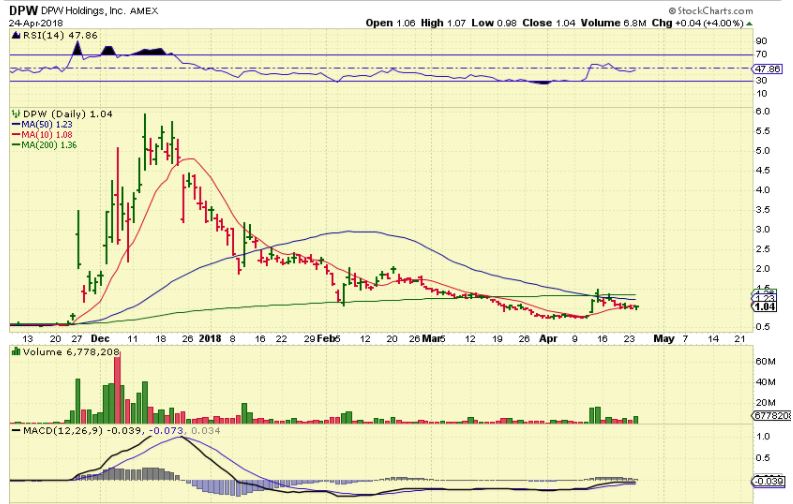Click the Low 0.98 value
The width and height of the screenshot is (793, 504).
coord(494,23)
